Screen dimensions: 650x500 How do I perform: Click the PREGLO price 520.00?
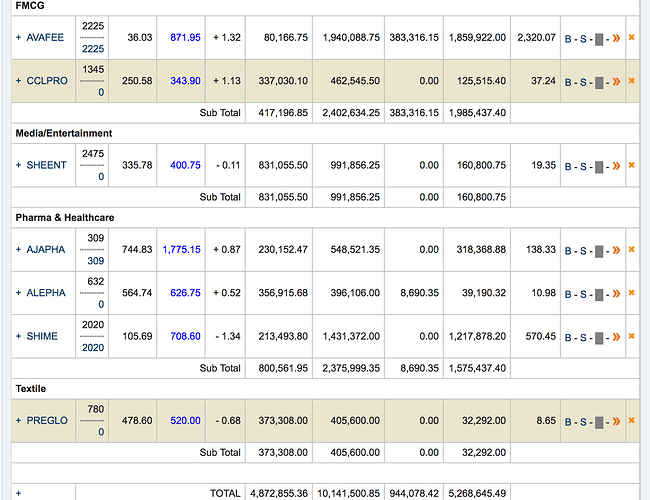[185, 420]
